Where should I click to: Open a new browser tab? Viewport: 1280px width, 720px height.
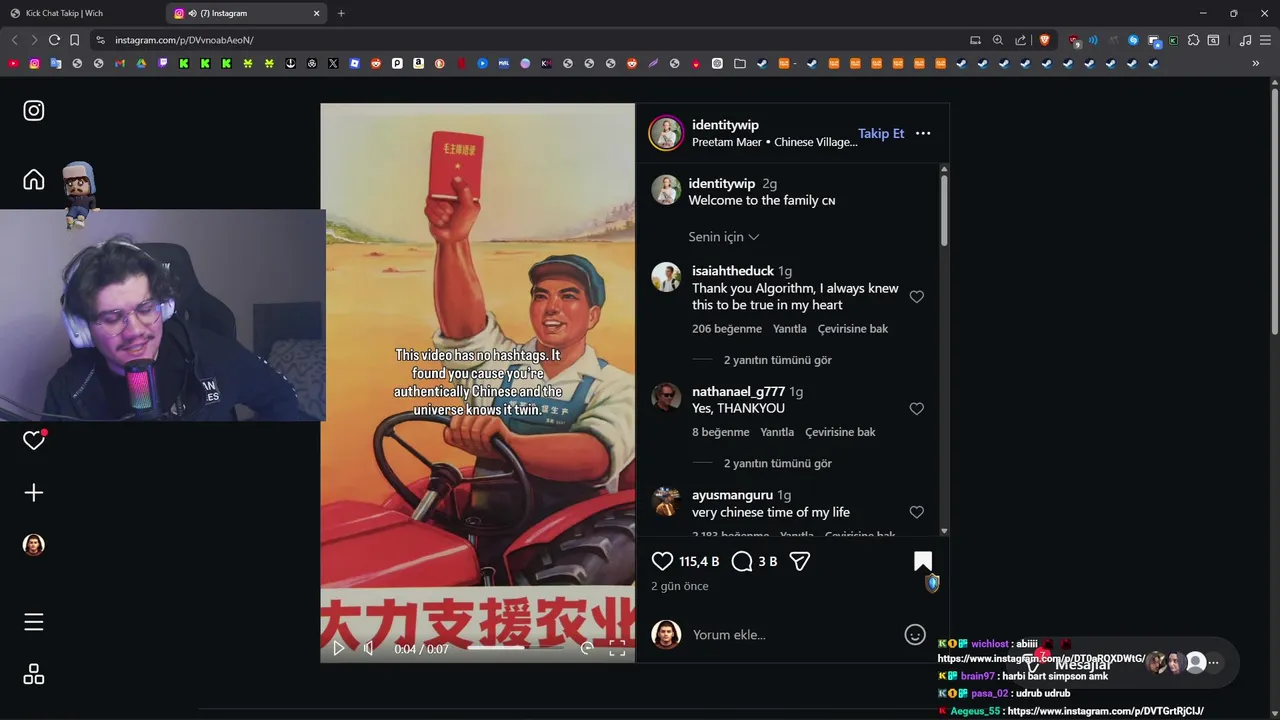pos(341,13)
